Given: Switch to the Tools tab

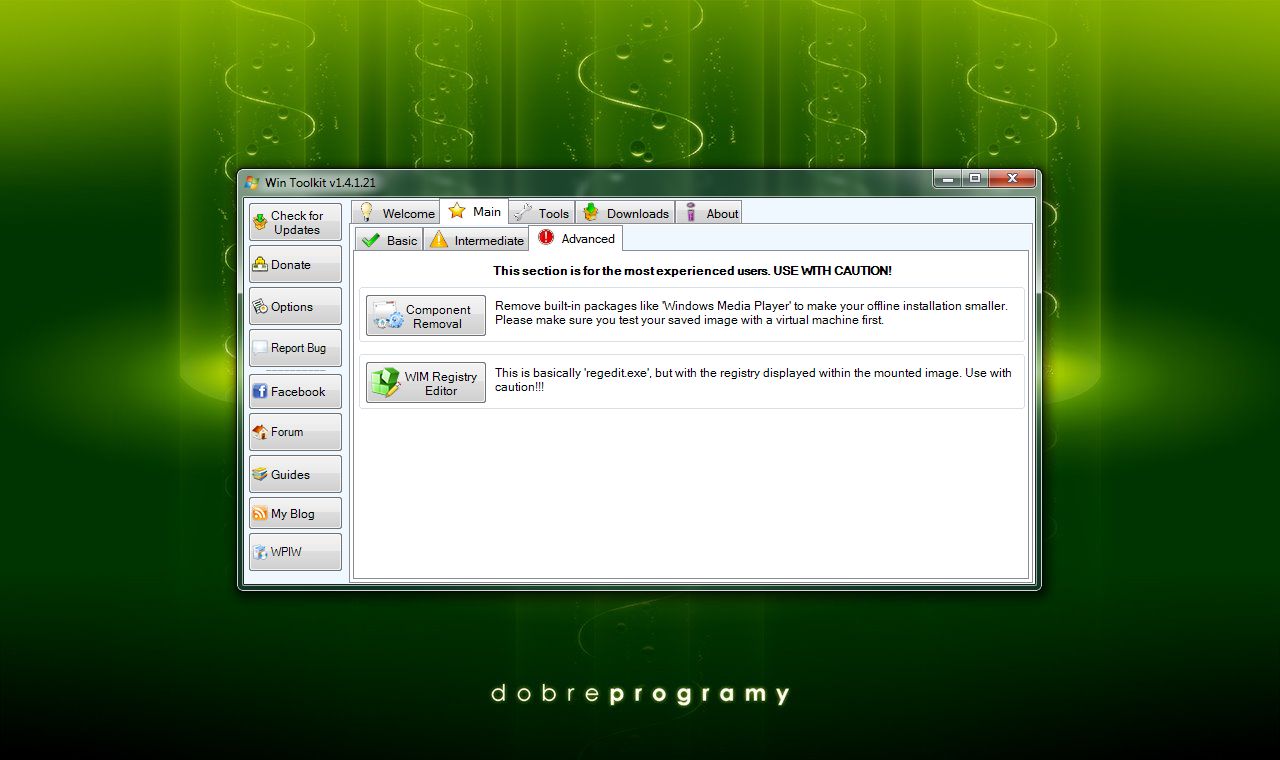Looking at the screenshot, I should (x=541, y=212).
